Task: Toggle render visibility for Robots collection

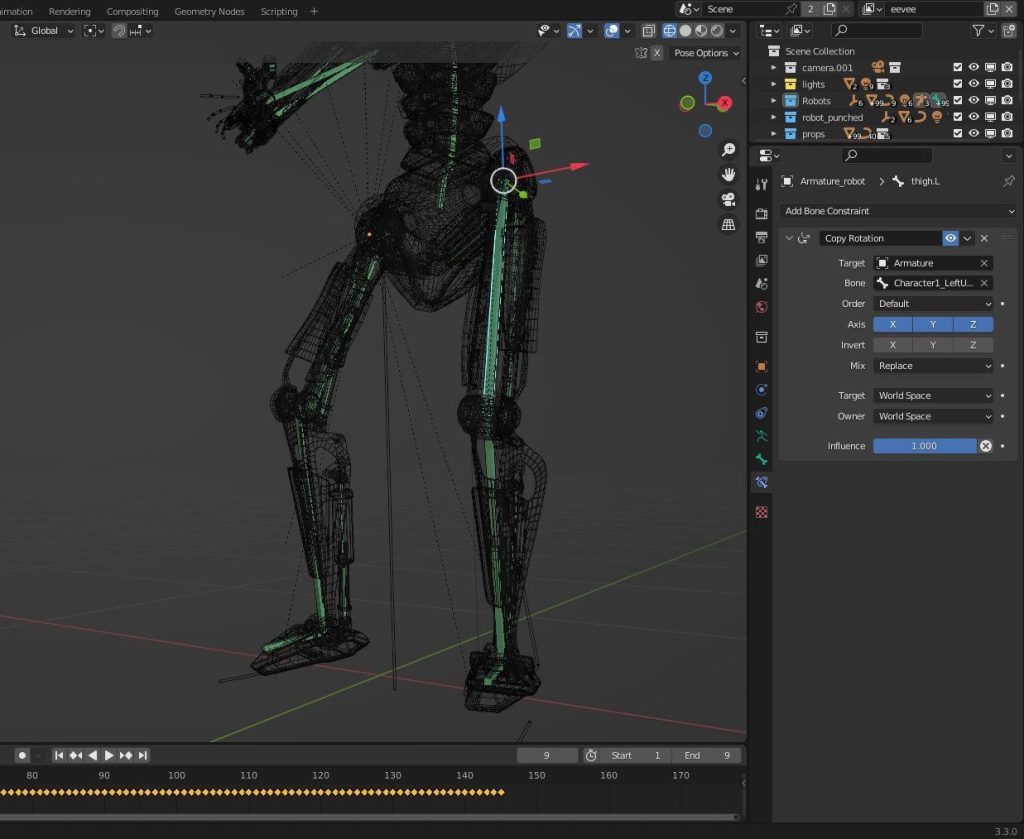Action: click(1007, 100)
